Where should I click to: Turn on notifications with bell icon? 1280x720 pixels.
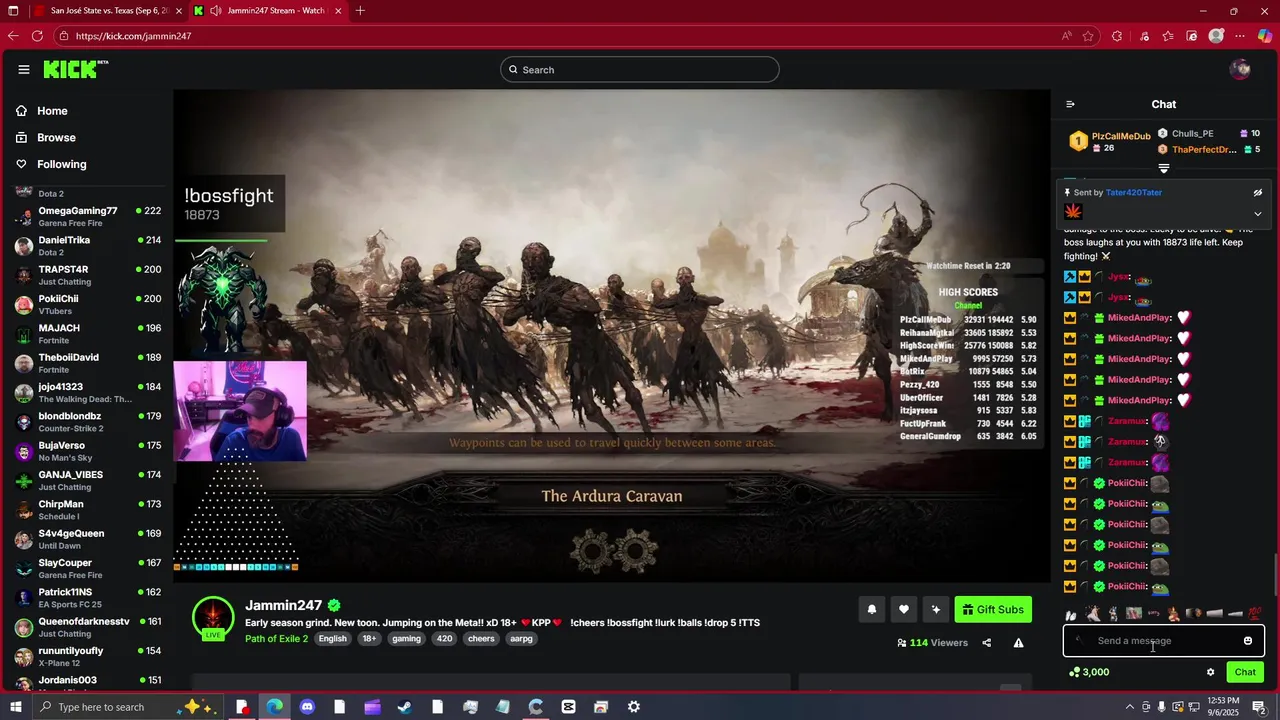pos(872,609)
